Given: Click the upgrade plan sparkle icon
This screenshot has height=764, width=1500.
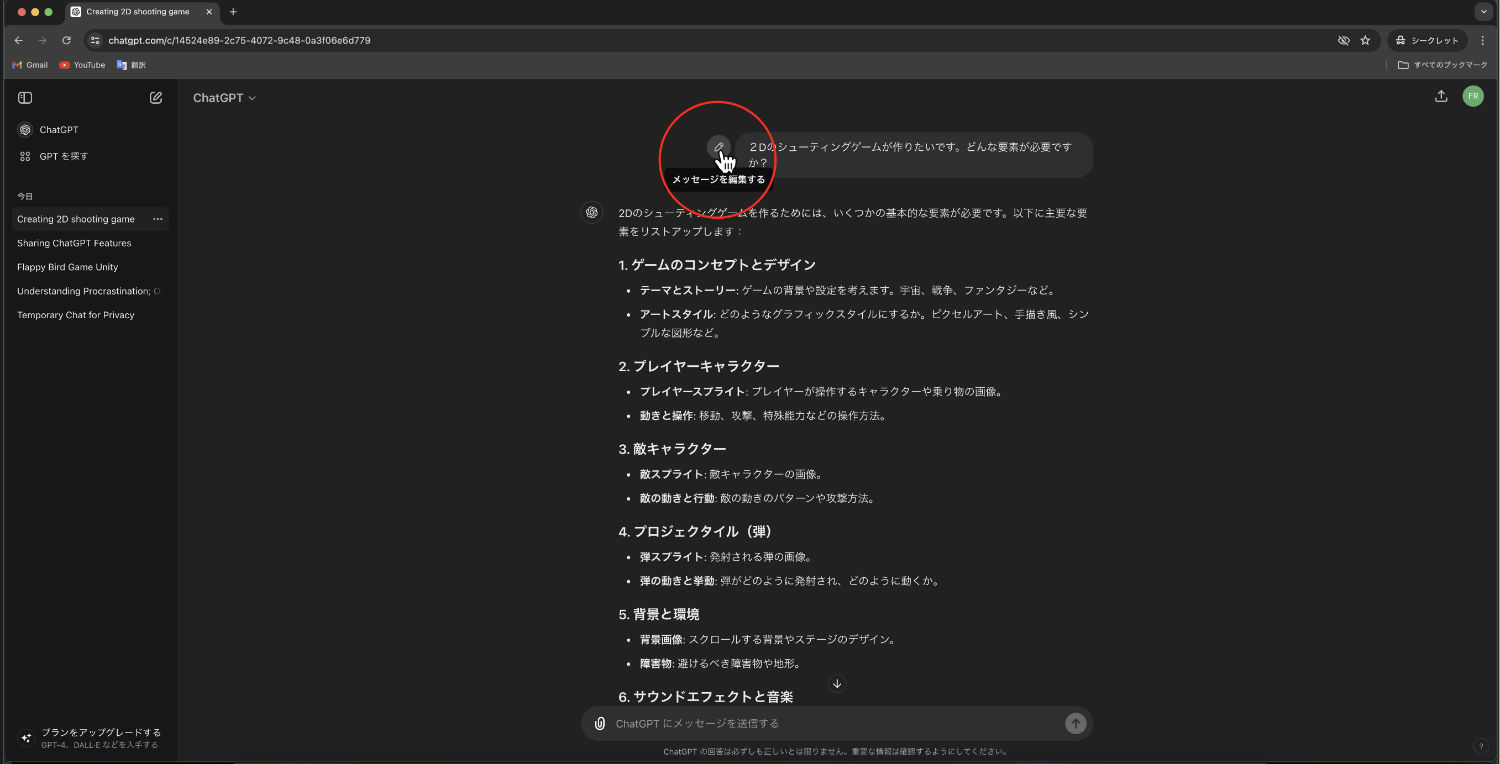Looking at the screenshot, I should [x=26, y=738].
